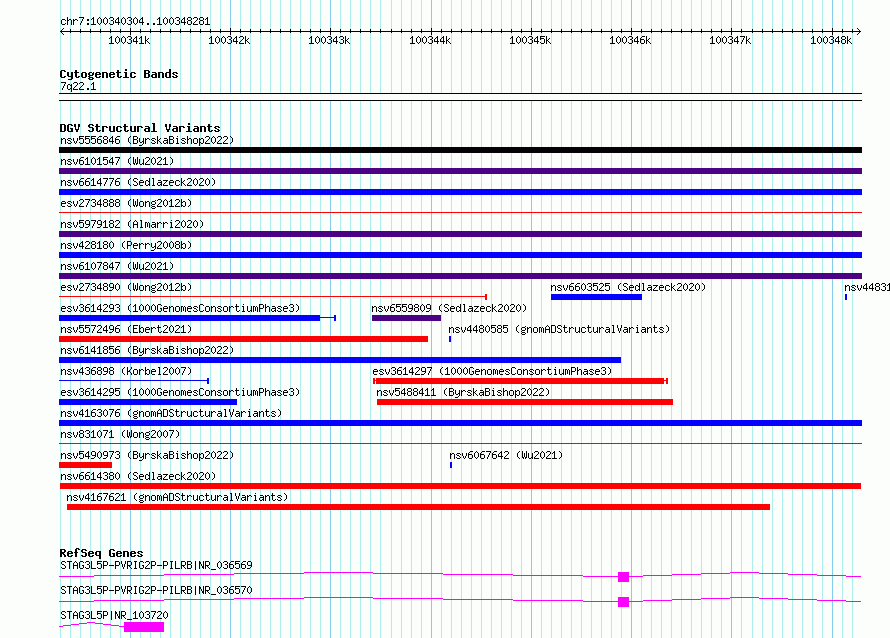Click the esv3614297 1000GenomesConsortiumPhase3 red bar
The width and height of the screenshot is (890, 638).
tap(520, 381)
